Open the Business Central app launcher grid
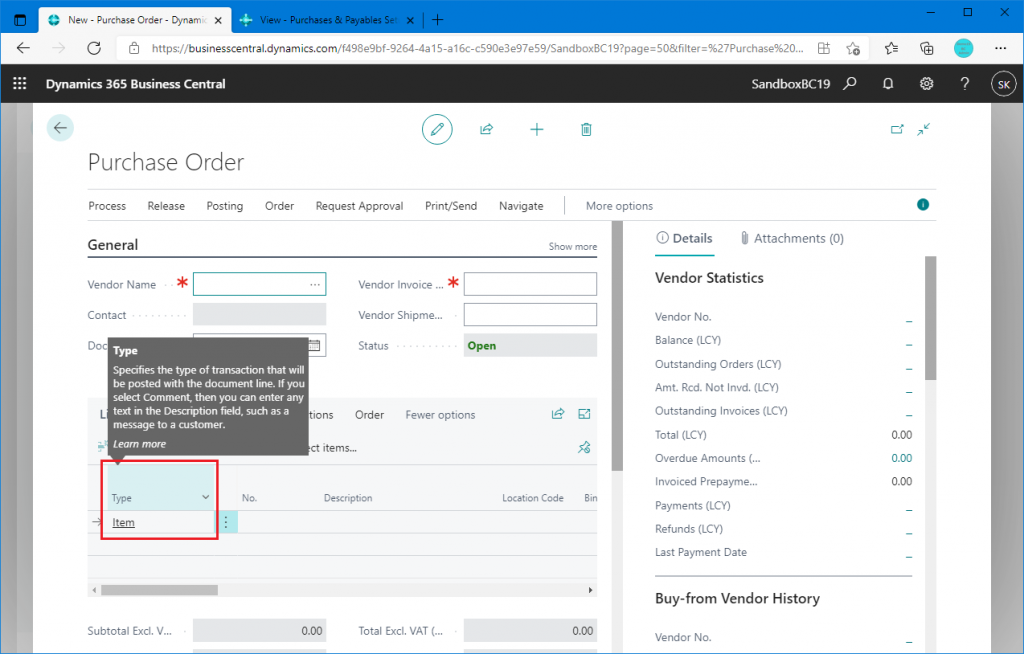This screenshot has height=654, width=1024. (19, 84)
